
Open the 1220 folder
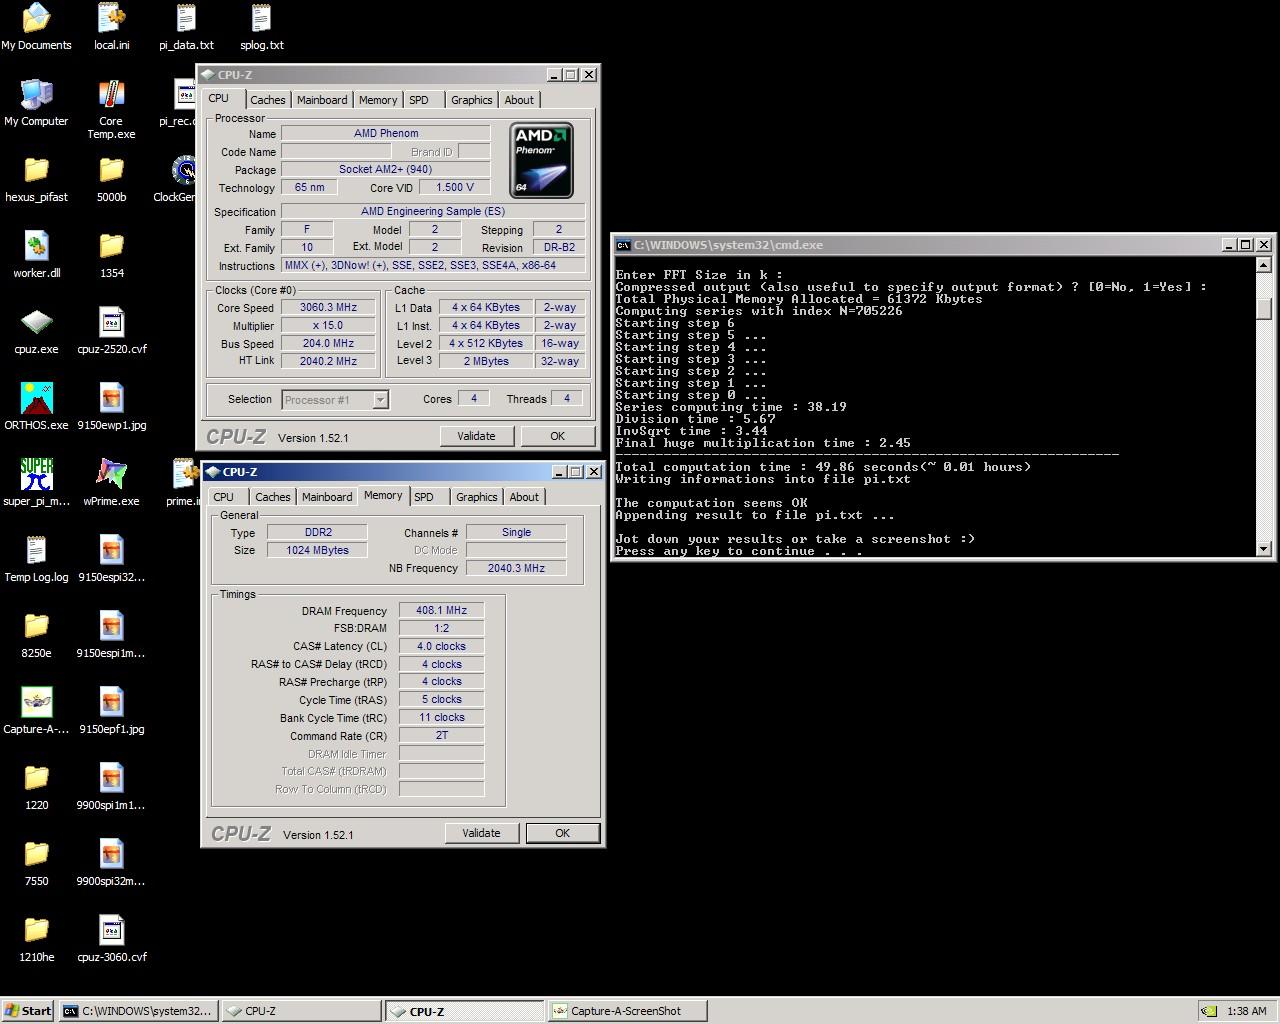click(x=36, y=786)
